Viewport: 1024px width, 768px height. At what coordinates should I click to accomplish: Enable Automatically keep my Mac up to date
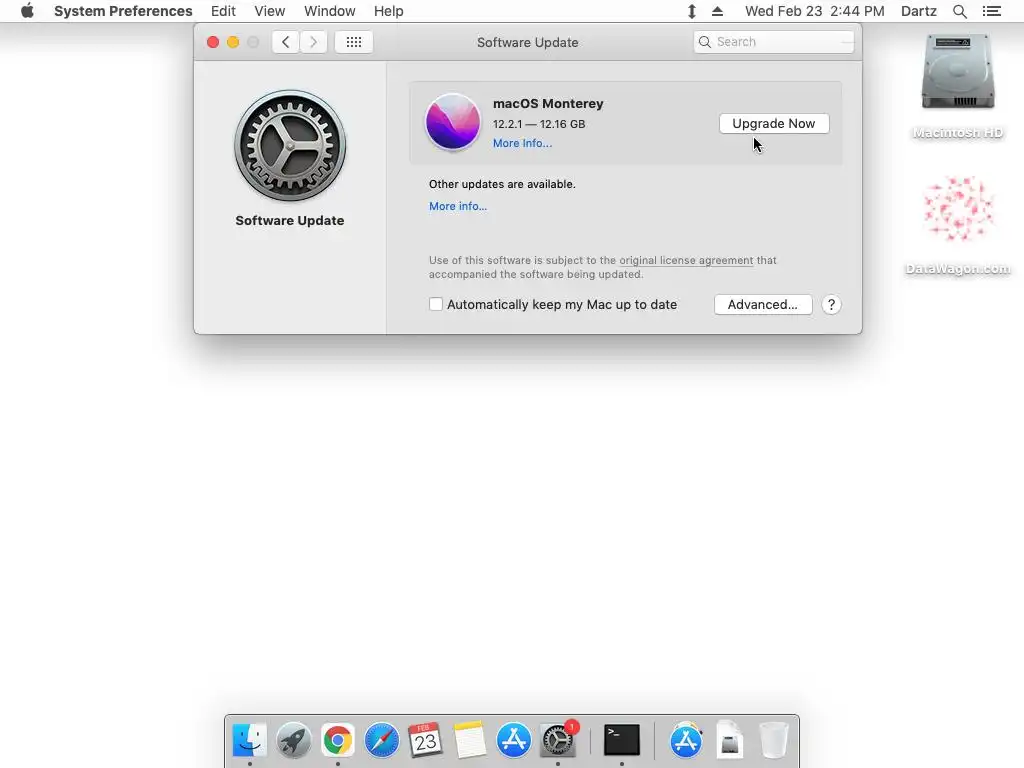436,304
